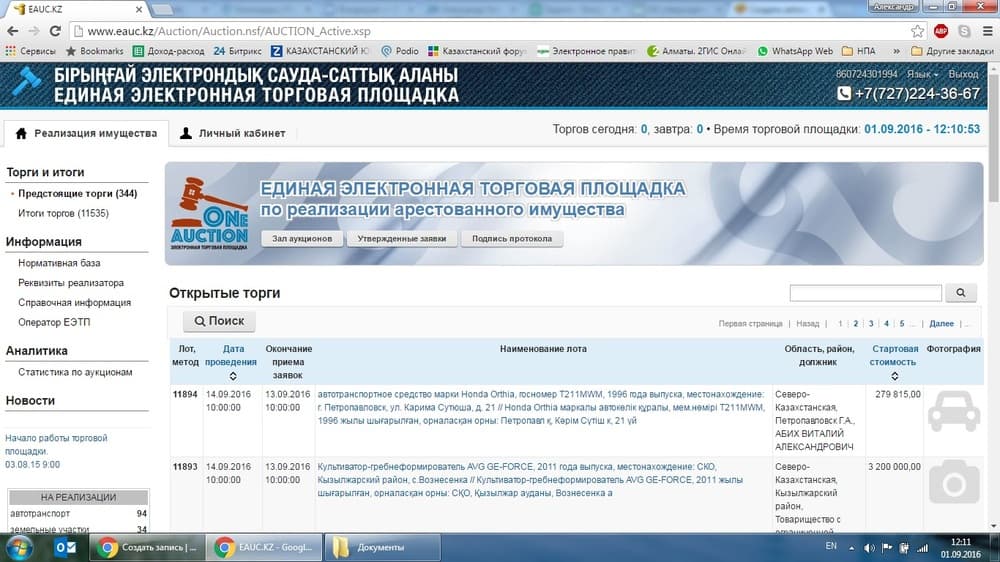Open the Сервисы apps bookmark
The width and height of the screenshot is (1000, 562).
coord(31,51)
